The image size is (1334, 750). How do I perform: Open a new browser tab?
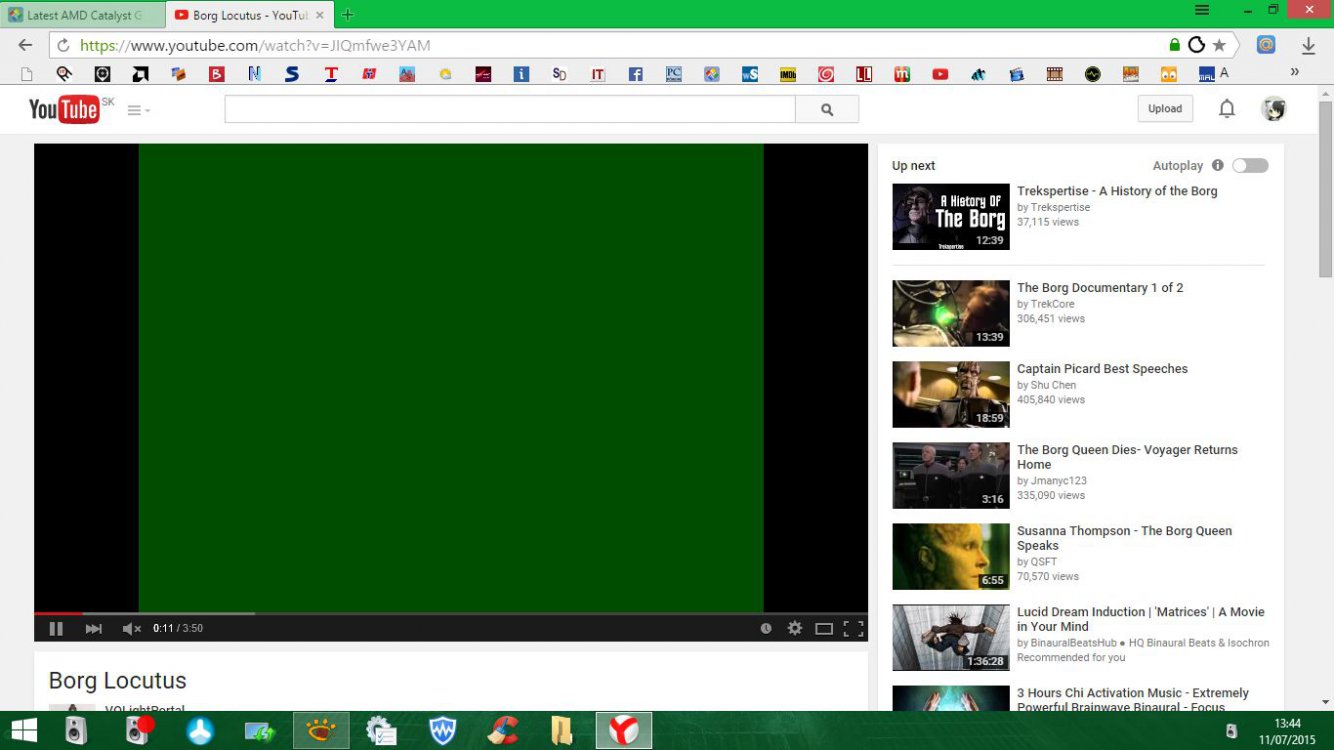pos(348,15)
